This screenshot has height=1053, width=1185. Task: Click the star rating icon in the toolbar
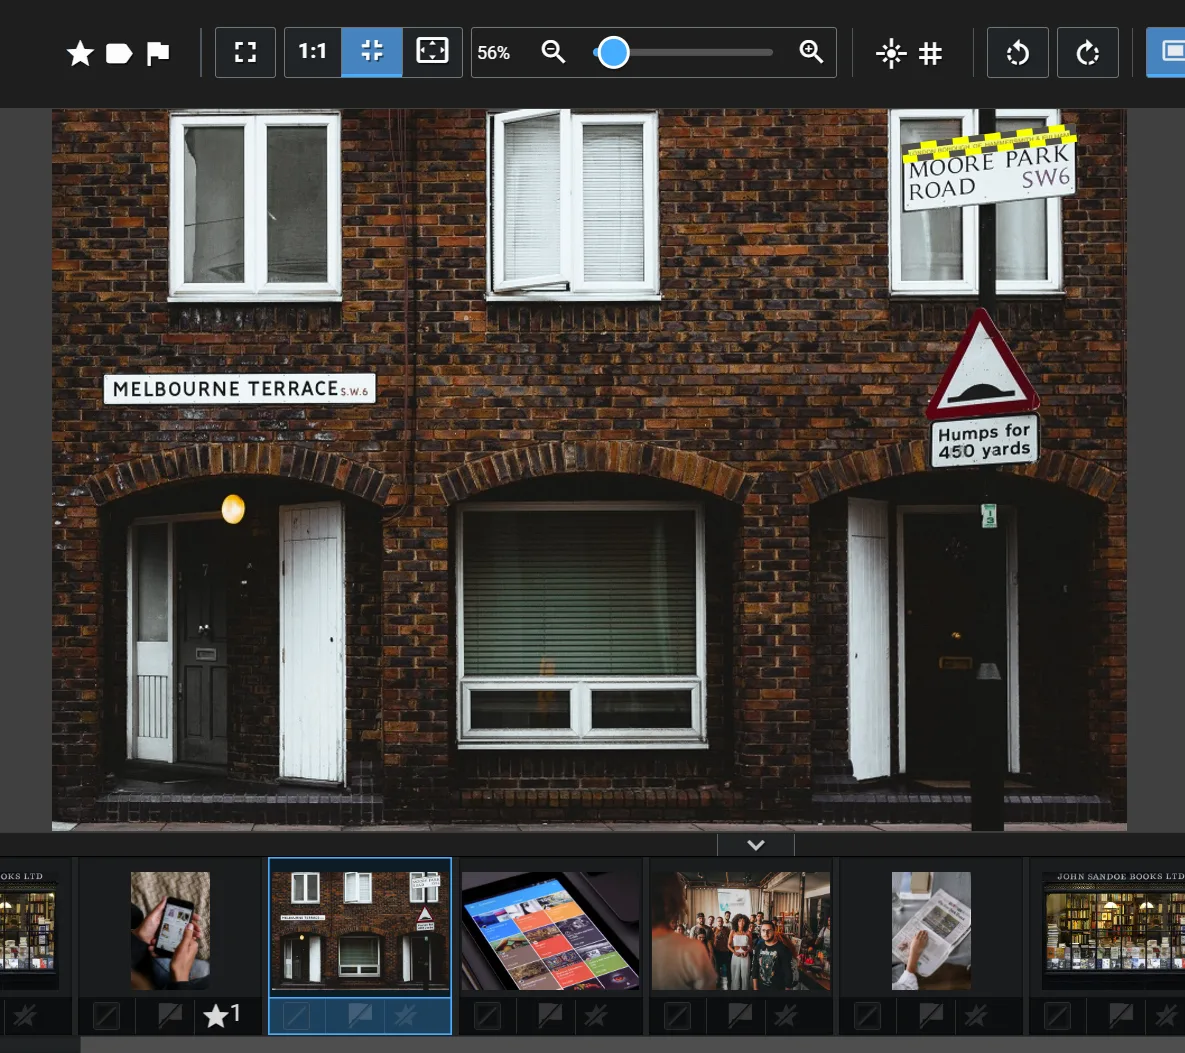coord(80,53)
